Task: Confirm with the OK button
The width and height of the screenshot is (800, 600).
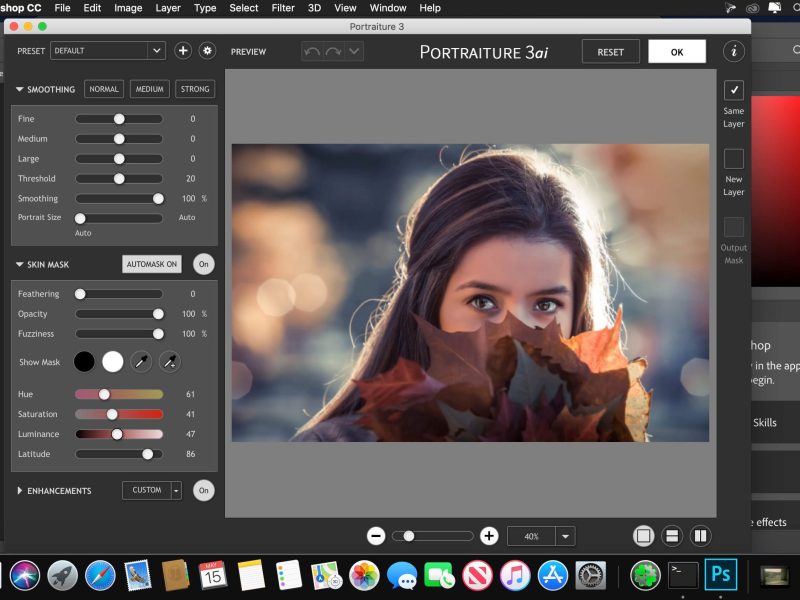Action: (x=677, y=52)
